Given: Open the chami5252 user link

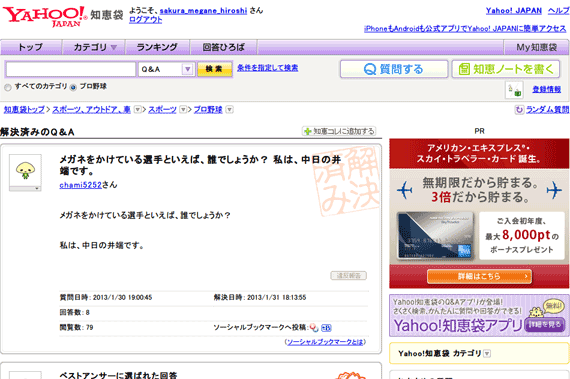Looking at the screenshot, I should click(81, 185).
